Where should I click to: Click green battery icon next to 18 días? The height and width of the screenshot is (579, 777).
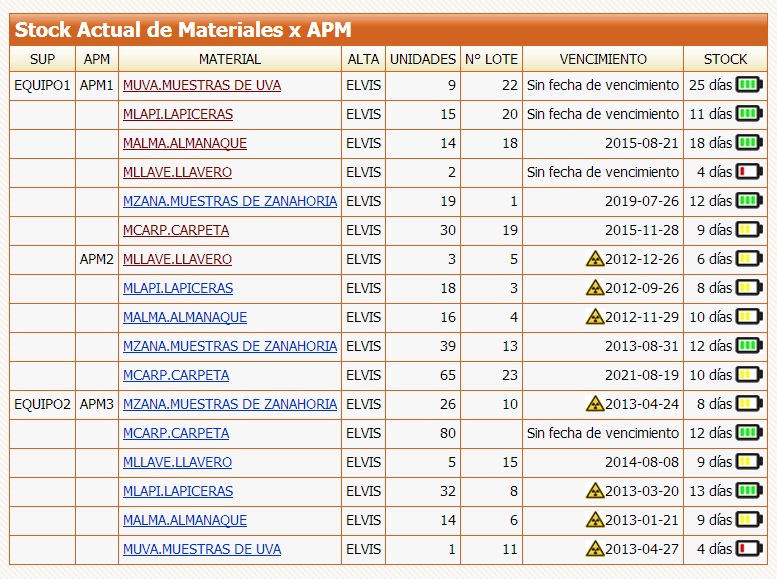pos(749,143)
